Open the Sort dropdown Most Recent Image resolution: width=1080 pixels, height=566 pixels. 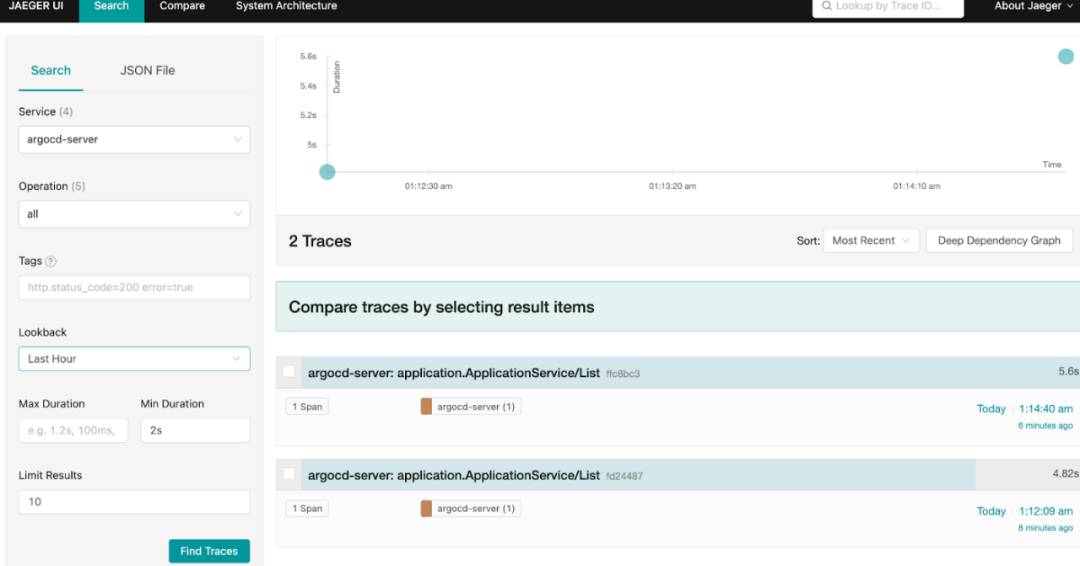(x=871, y=240)
